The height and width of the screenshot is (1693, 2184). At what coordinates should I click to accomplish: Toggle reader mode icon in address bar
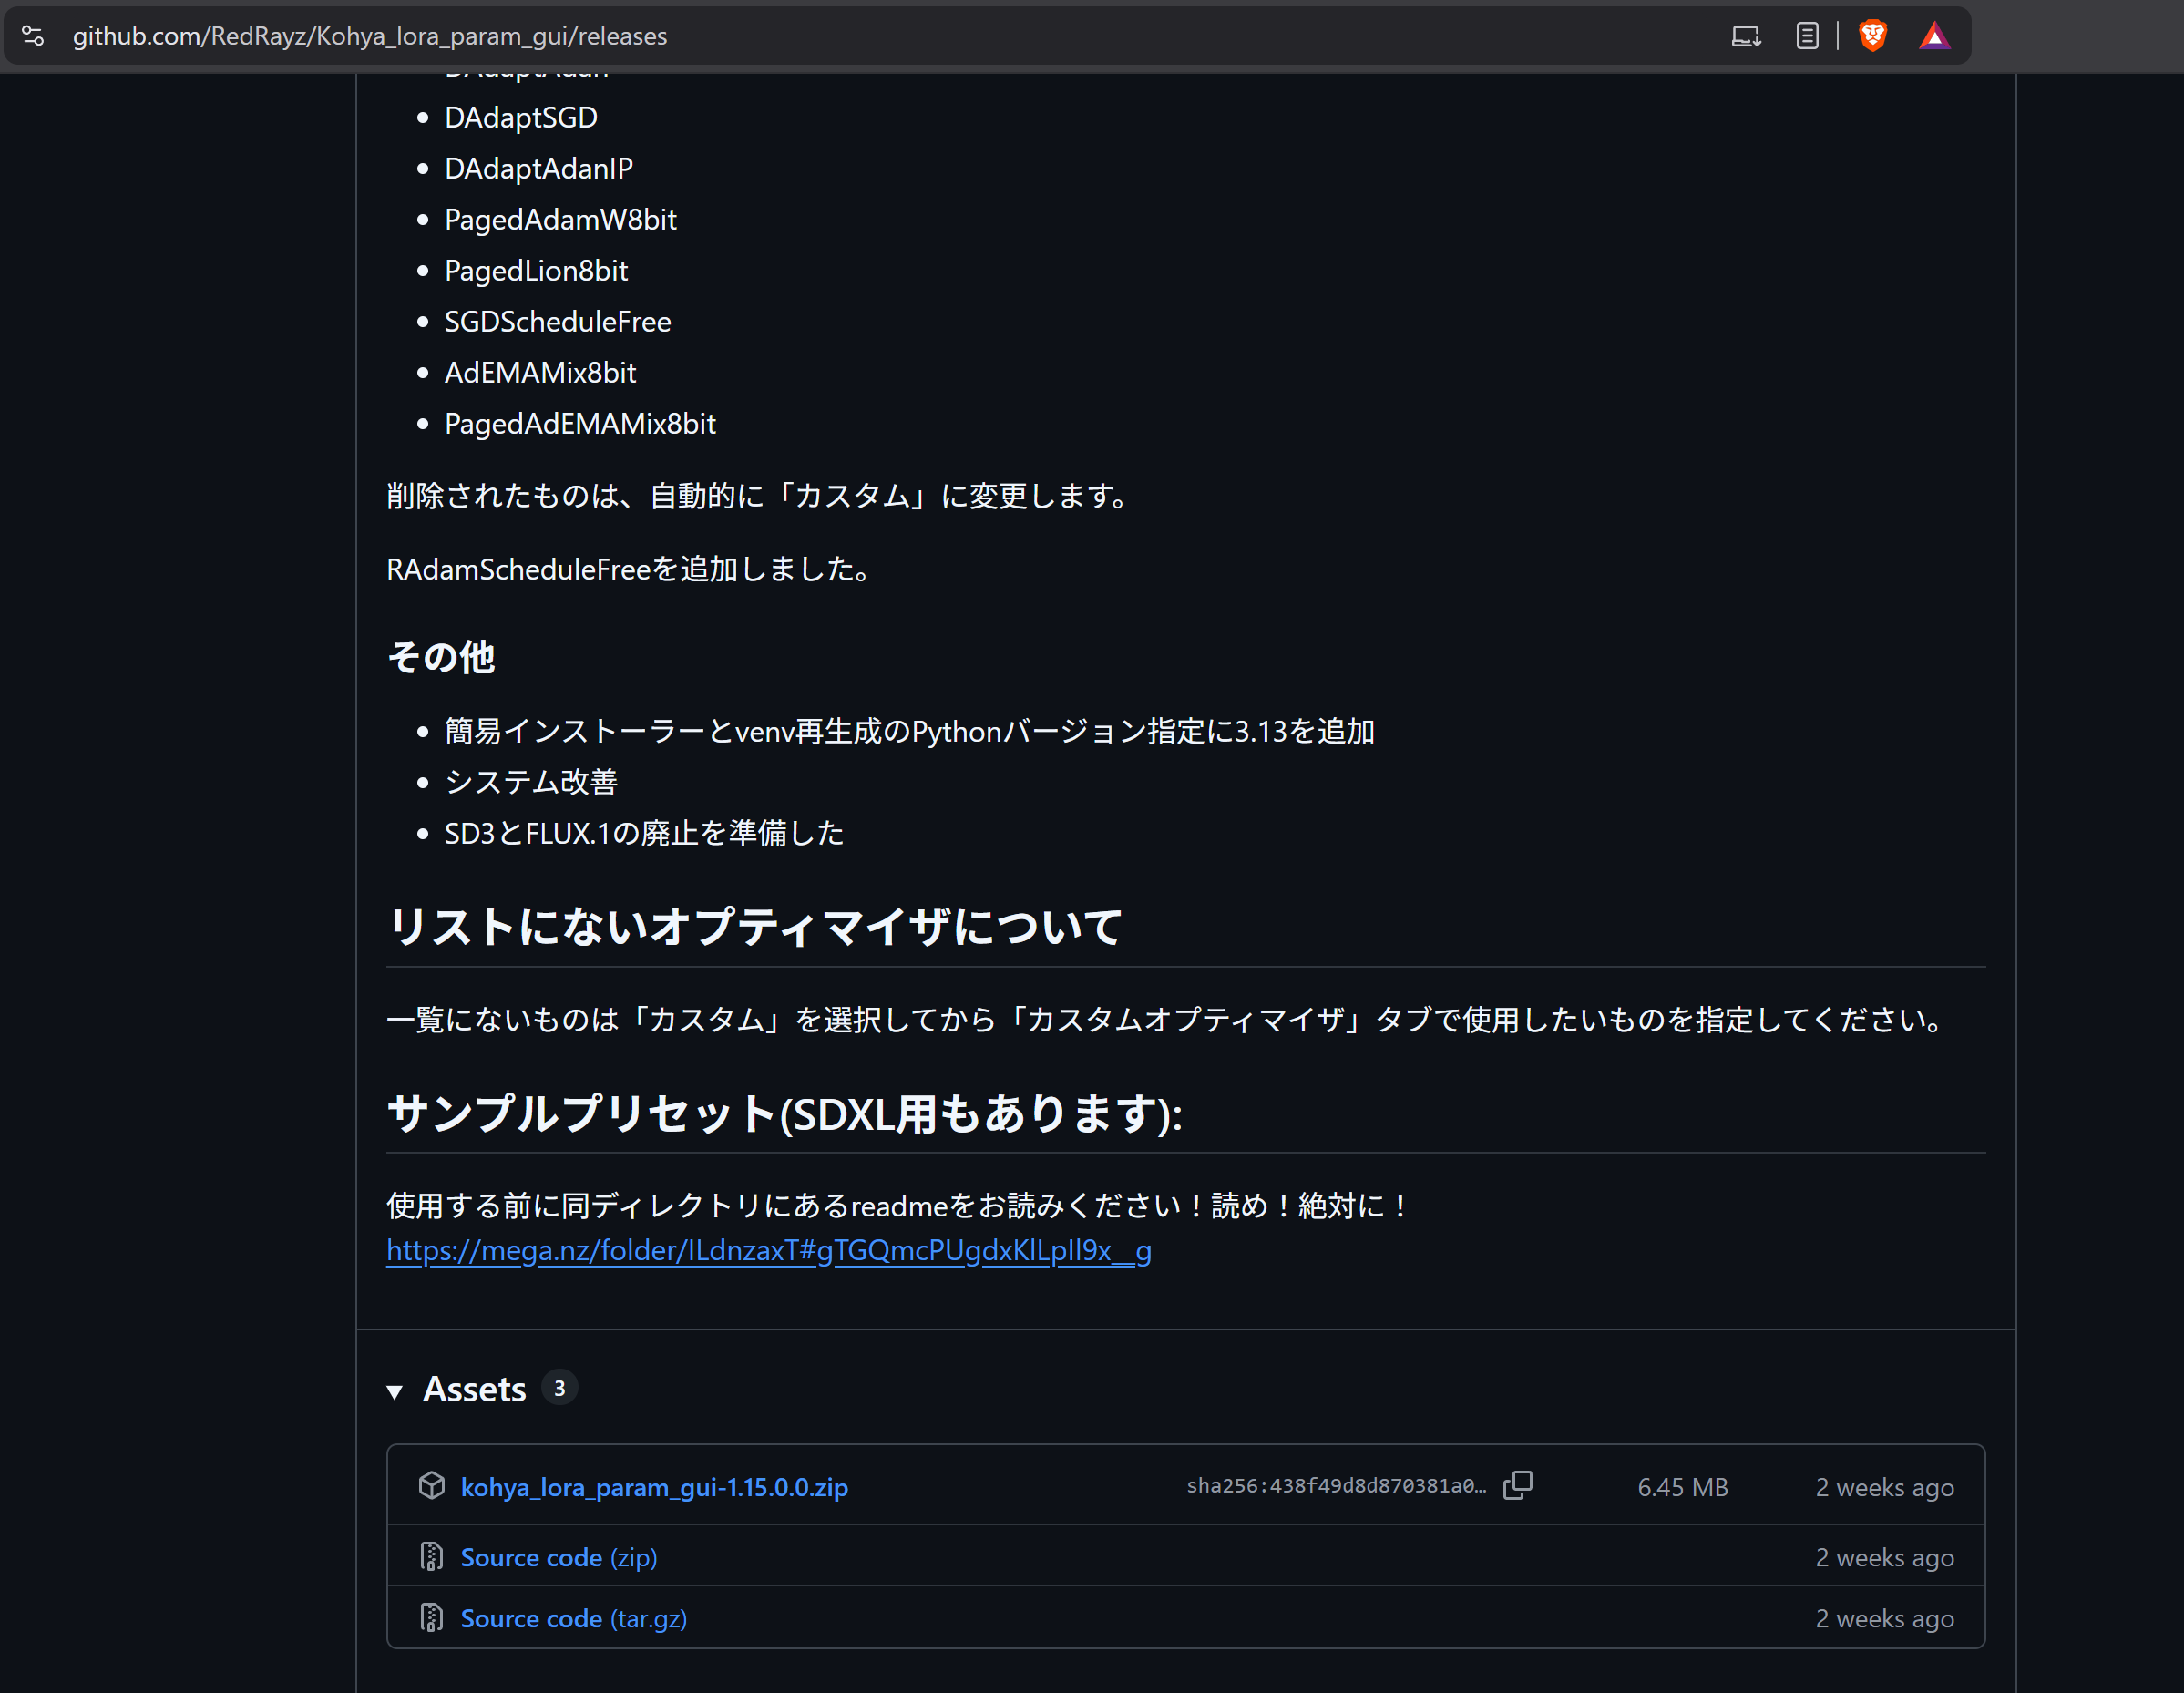(1806, 36)
